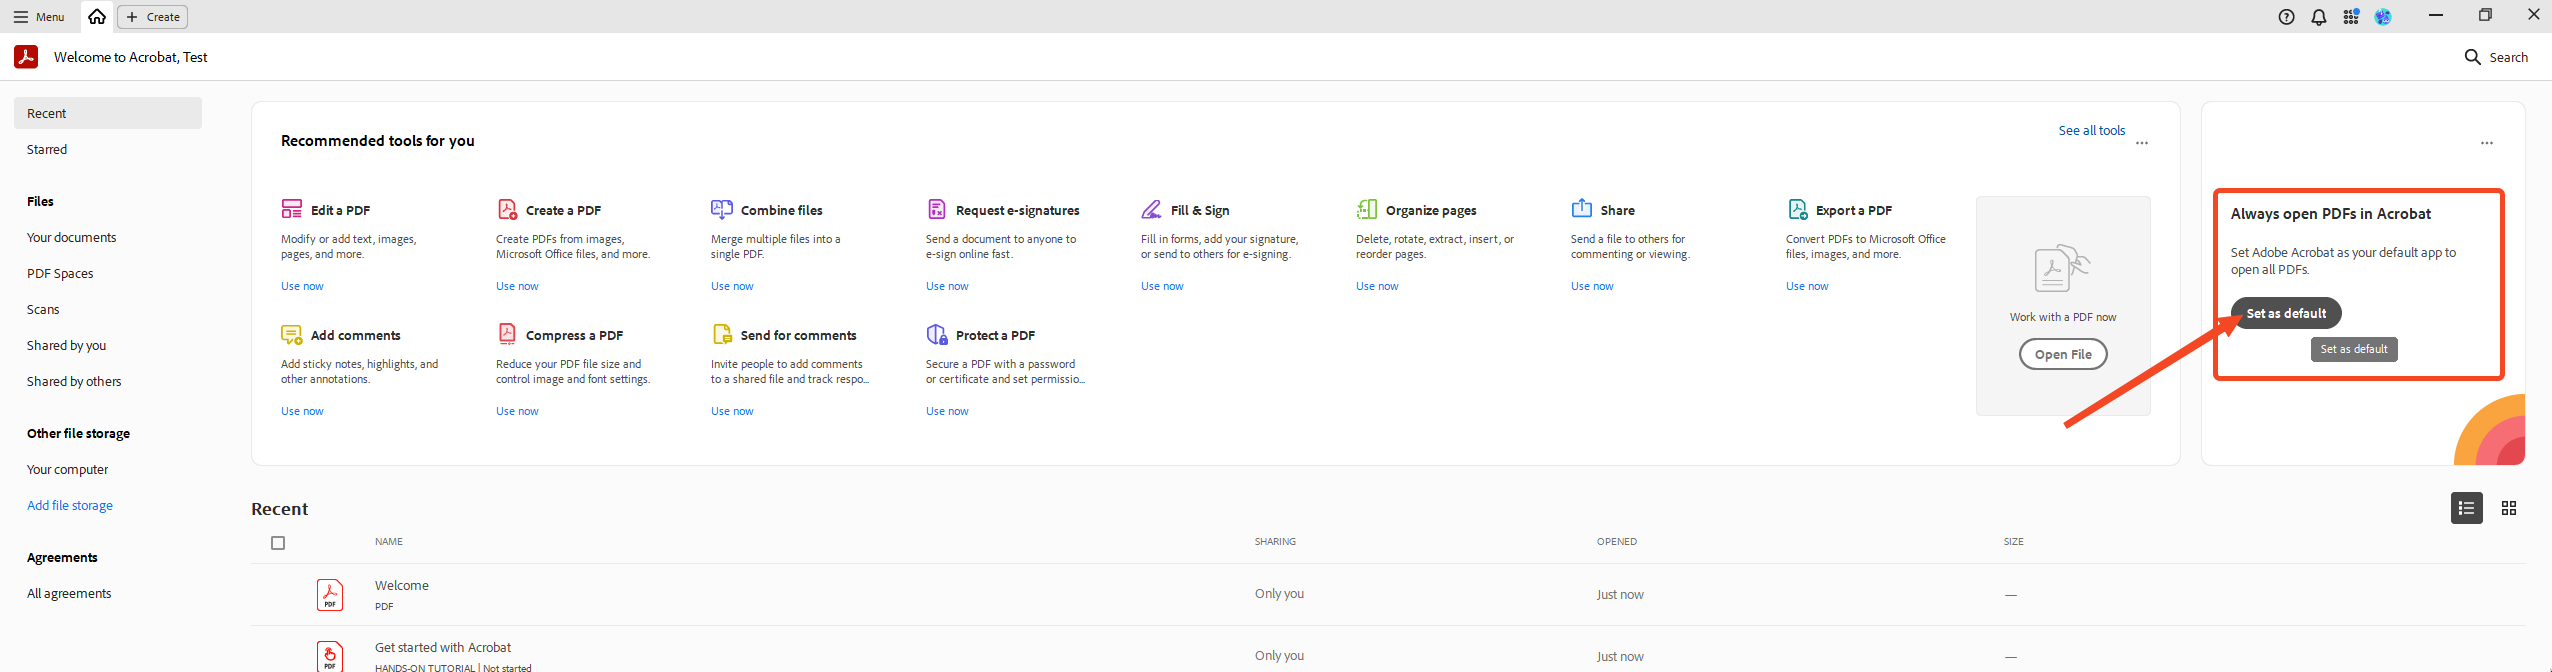The image size is (2552, 672).
Task: Select Recent in the sidebar
Action: (x=108, y=113)
